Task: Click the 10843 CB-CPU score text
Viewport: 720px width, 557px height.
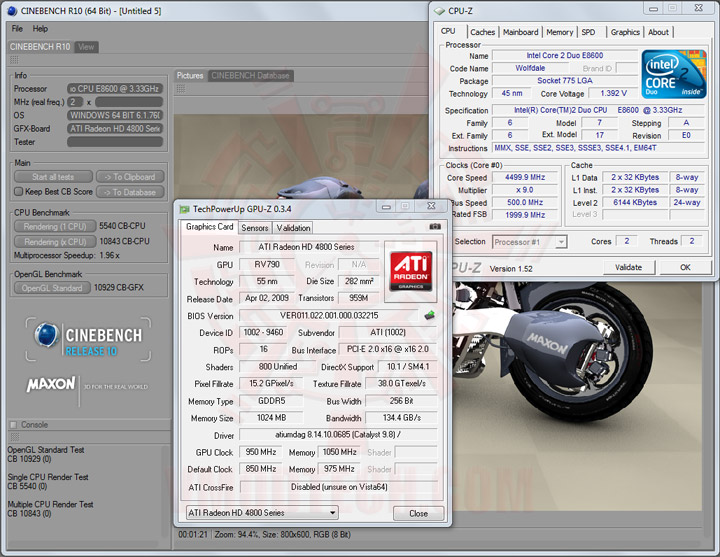Action: click(x=124, y=241)
